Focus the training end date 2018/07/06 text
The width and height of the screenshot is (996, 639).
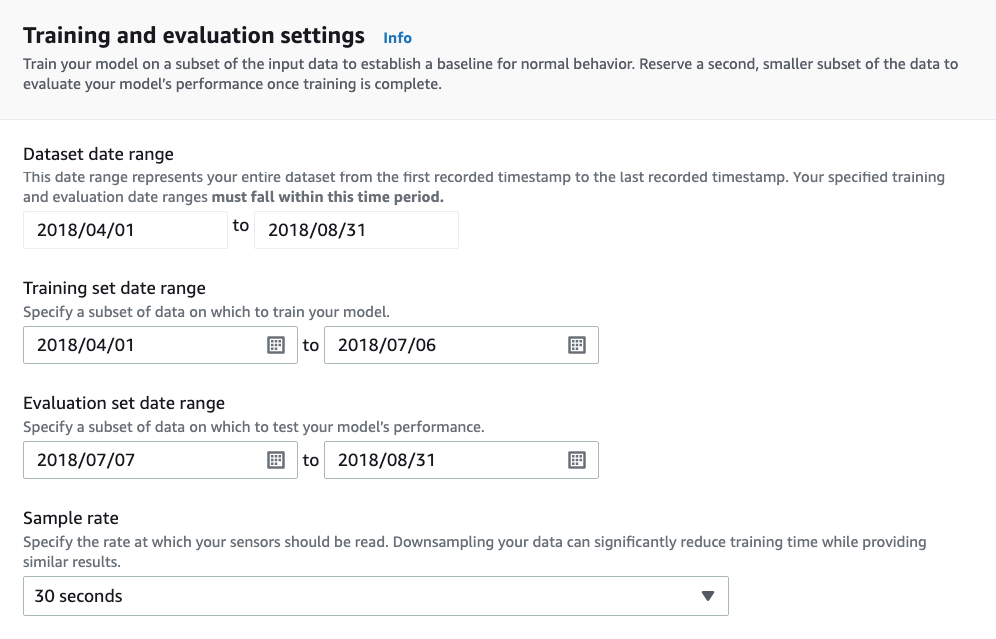point(440,345)
